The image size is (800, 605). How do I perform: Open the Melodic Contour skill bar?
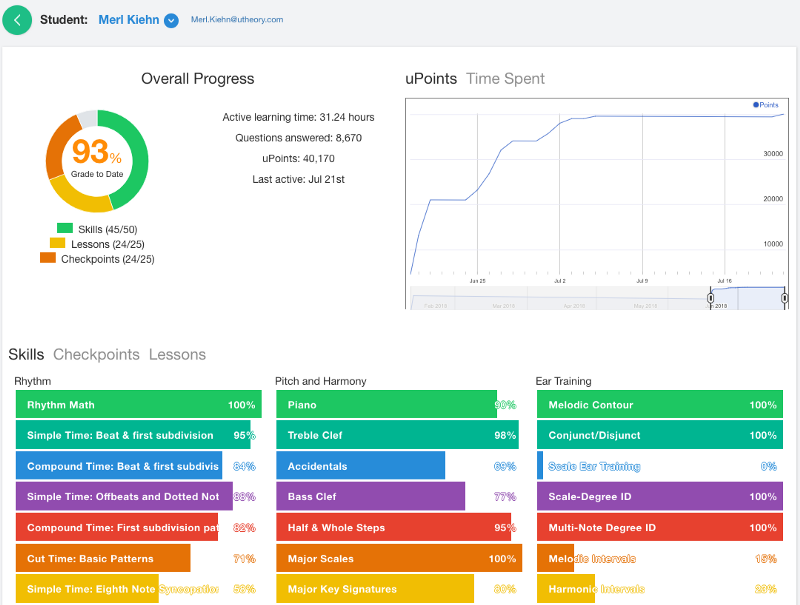660,405
